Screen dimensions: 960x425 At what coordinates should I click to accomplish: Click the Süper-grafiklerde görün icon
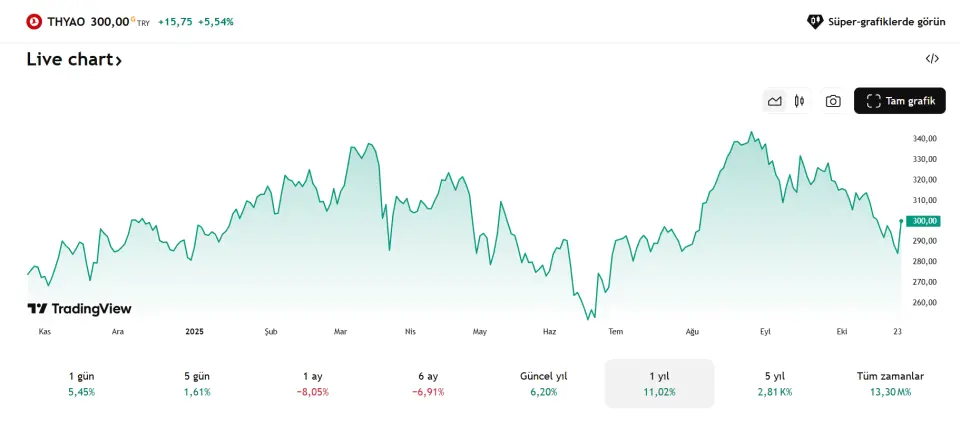pyautogui.click(x=815, y=21)
